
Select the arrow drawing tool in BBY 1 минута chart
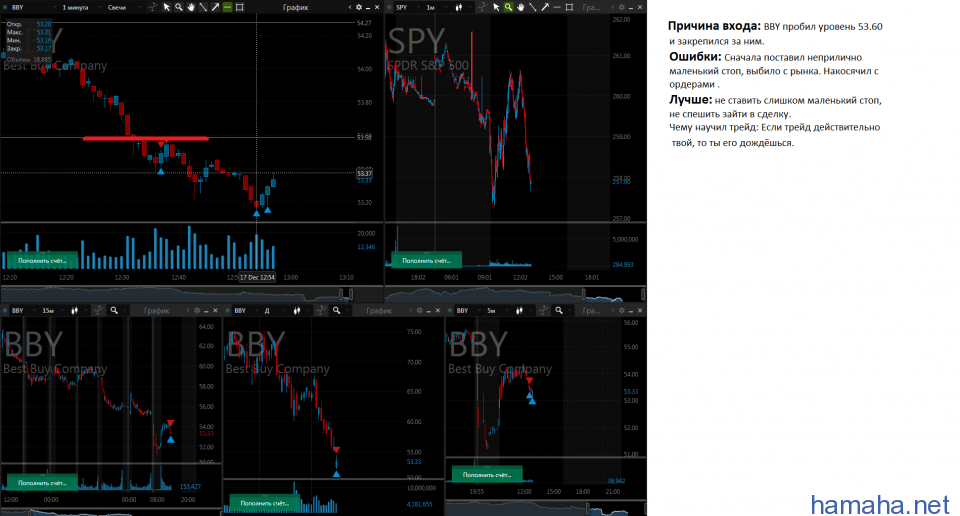pos(216,7)
